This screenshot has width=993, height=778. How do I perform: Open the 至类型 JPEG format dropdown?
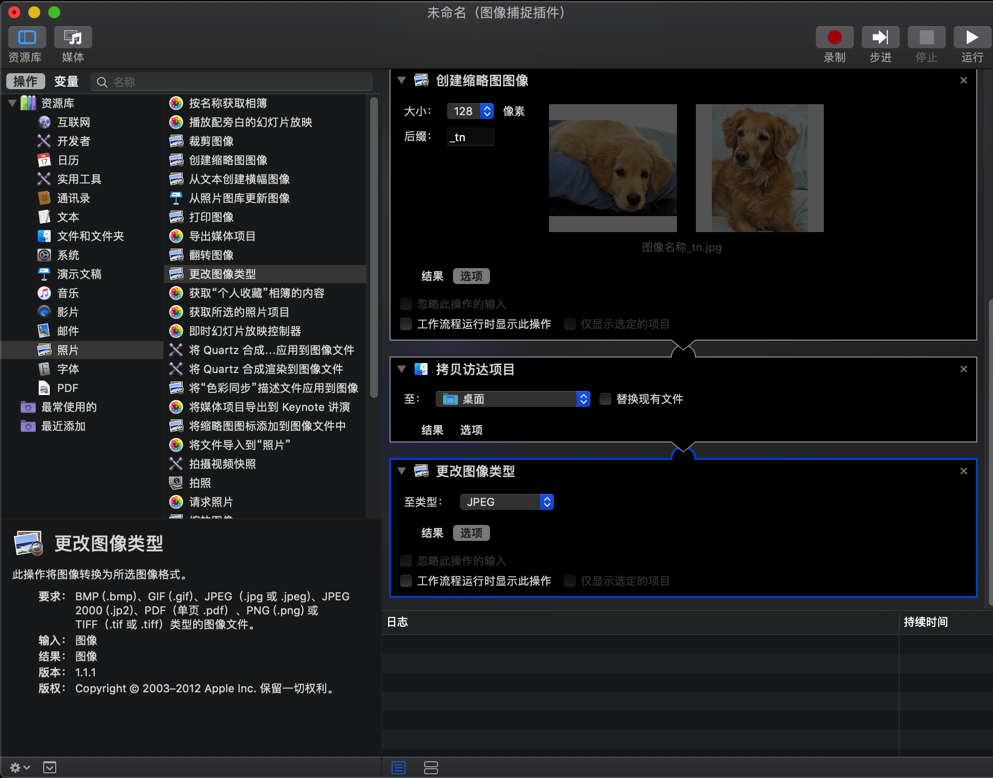tap(507, 502)
